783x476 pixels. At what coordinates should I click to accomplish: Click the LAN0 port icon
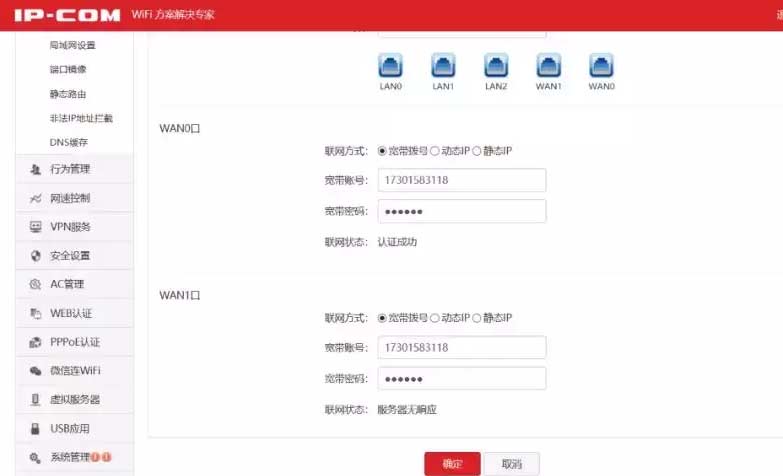(x=391, y=65)
